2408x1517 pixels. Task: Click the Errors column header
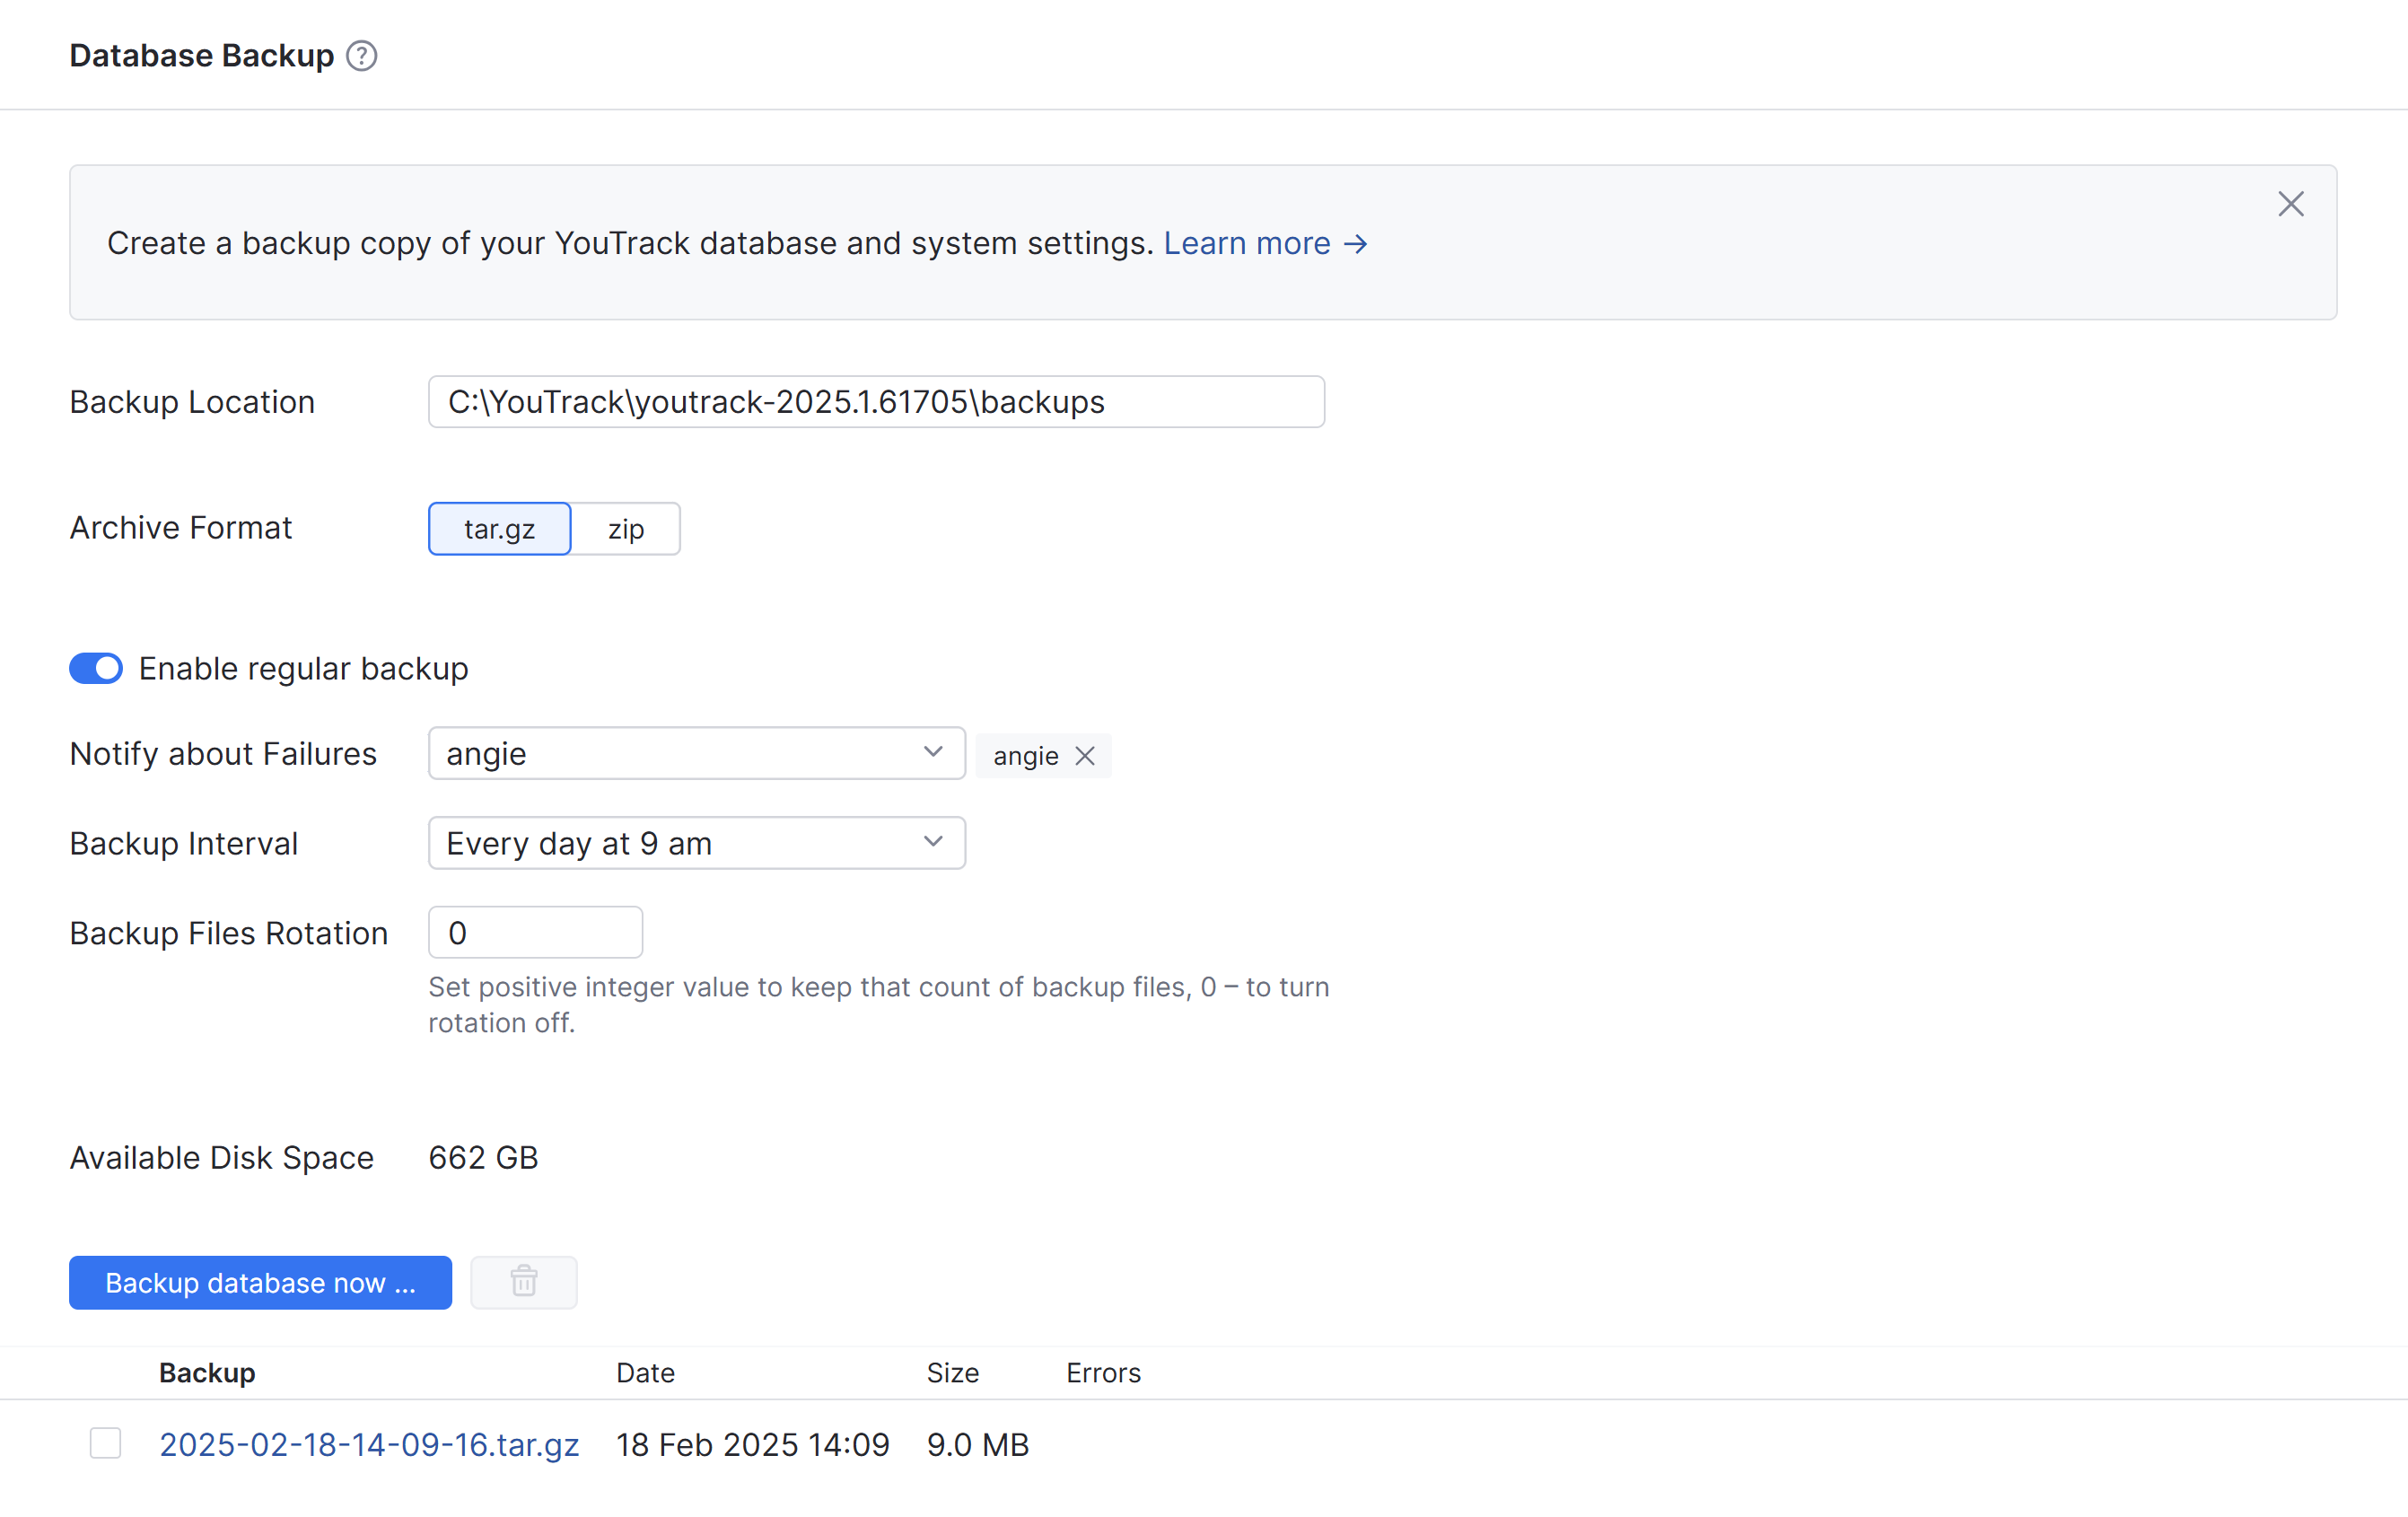[x=1103, y=1372]
